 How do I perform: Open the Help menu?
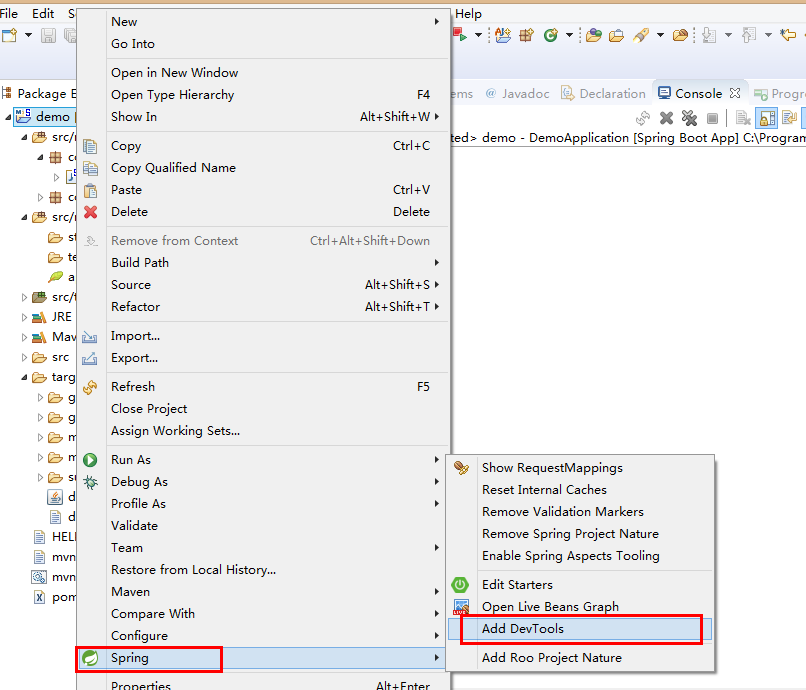click(x=468, y=14)
